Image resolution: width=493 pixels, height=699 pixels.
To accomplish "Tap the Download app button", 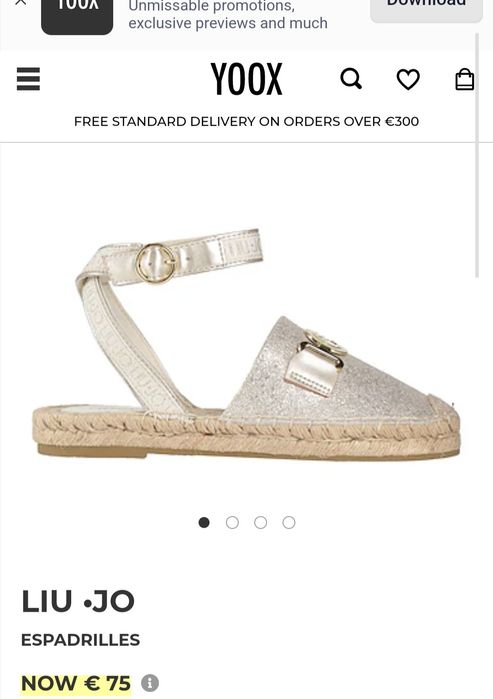I will click(x=426, y=11).
